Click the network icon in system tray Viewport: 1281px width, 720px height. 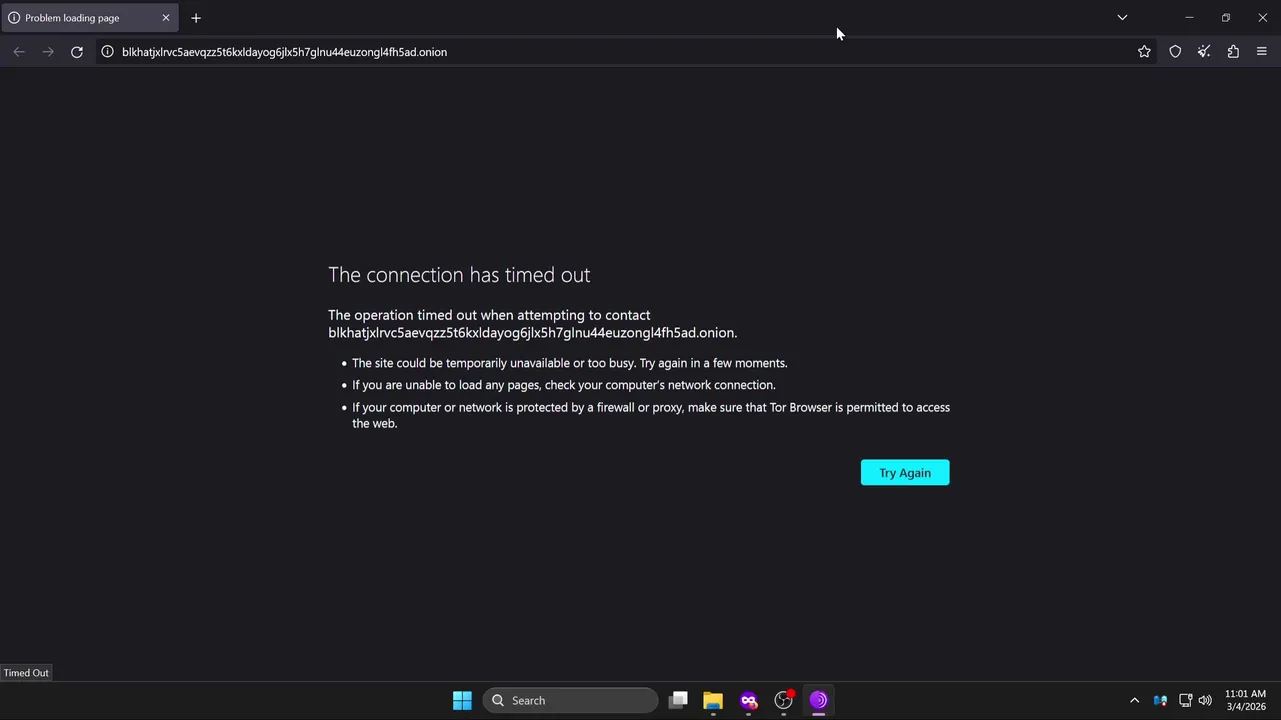[1185, 700]
